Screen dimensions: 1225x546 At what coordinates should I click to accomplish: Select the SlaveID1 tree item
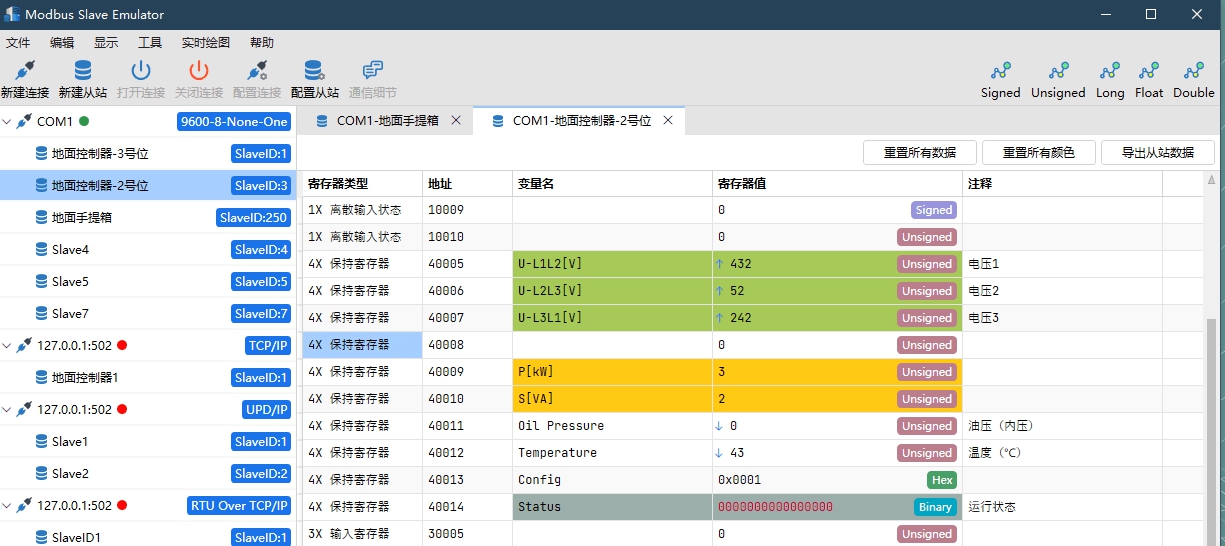pyautogui.click(x=148, y=535)
